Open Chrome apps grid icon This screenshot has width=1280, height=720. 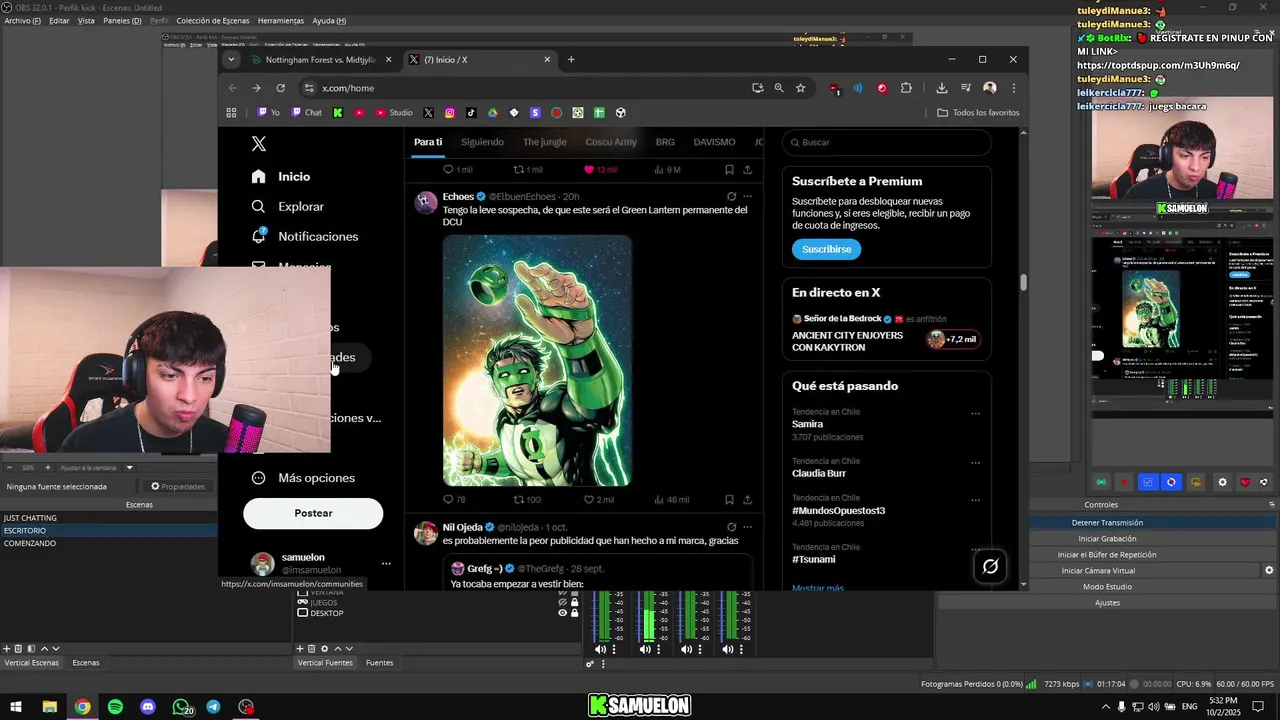click(231, 113)
